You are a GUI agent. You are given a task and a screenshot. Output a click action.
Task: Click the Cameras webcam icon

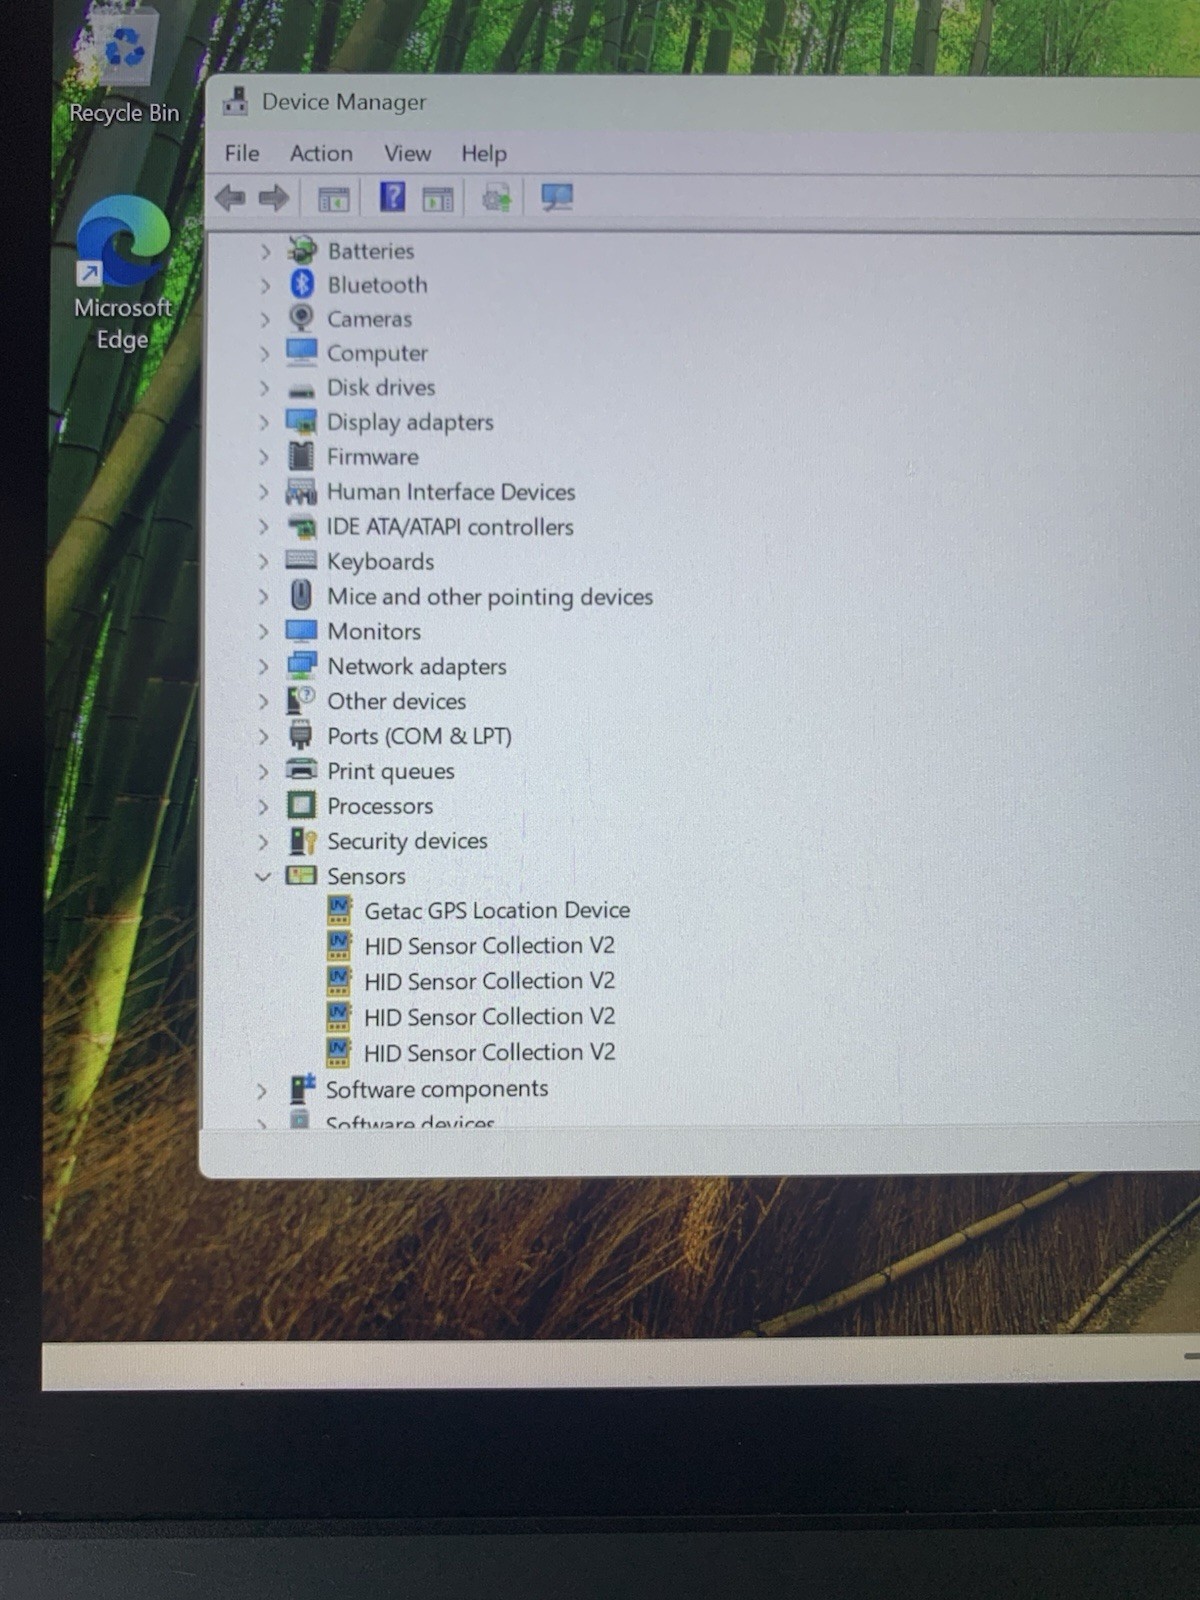point(301,318)
